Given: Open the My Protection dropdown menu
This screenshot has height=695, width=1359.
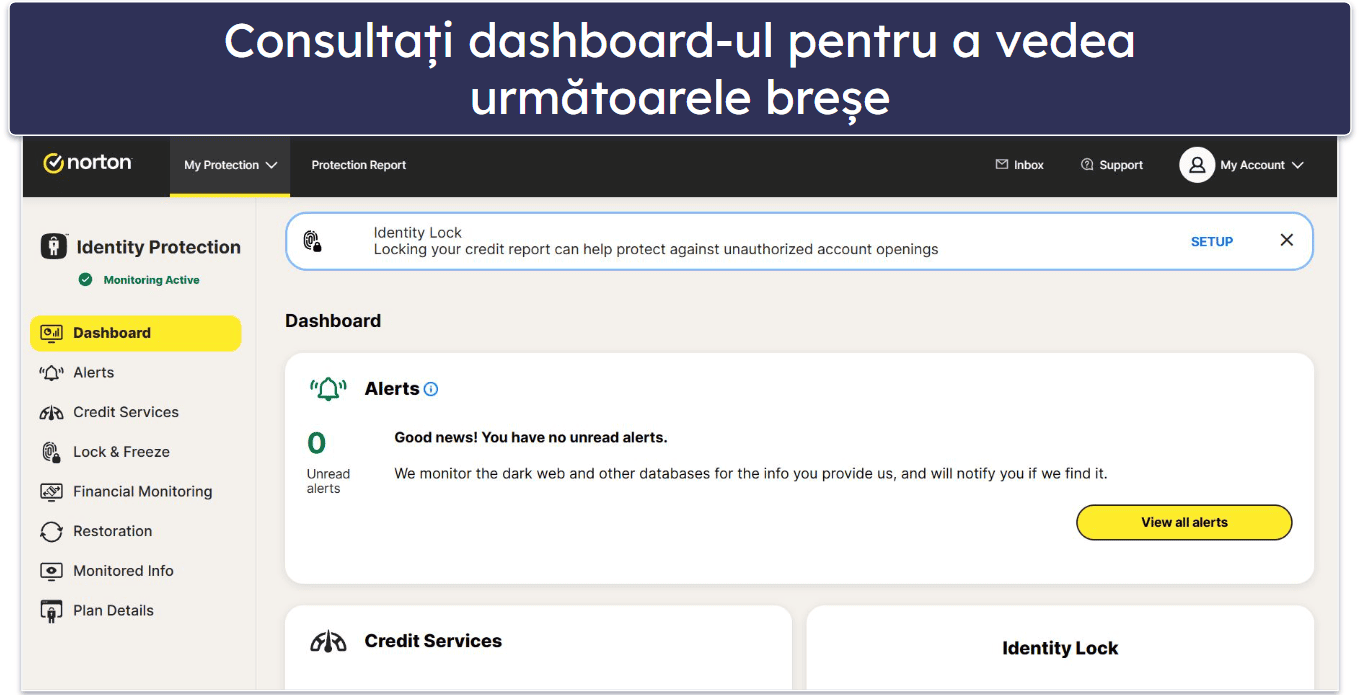Looking at the screenshot, I should click(x=230, y=165).
